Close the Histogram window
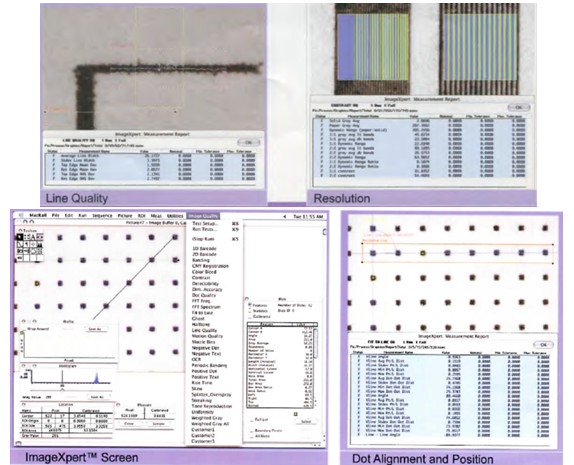The height and width of the screenshot is (465, 574). point(24,366)
